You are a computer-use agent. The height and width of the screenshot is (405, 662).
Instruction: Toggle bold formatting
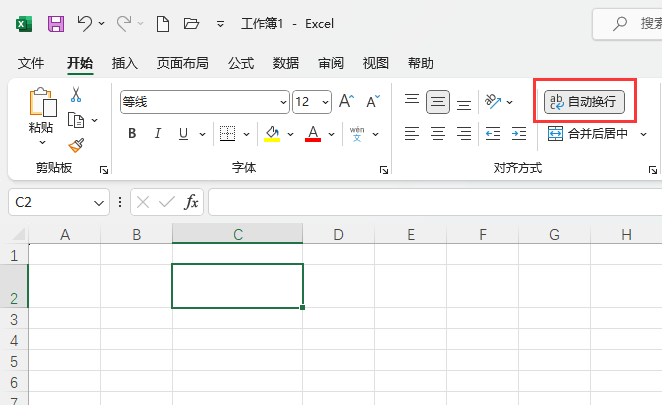pos(132,133)
